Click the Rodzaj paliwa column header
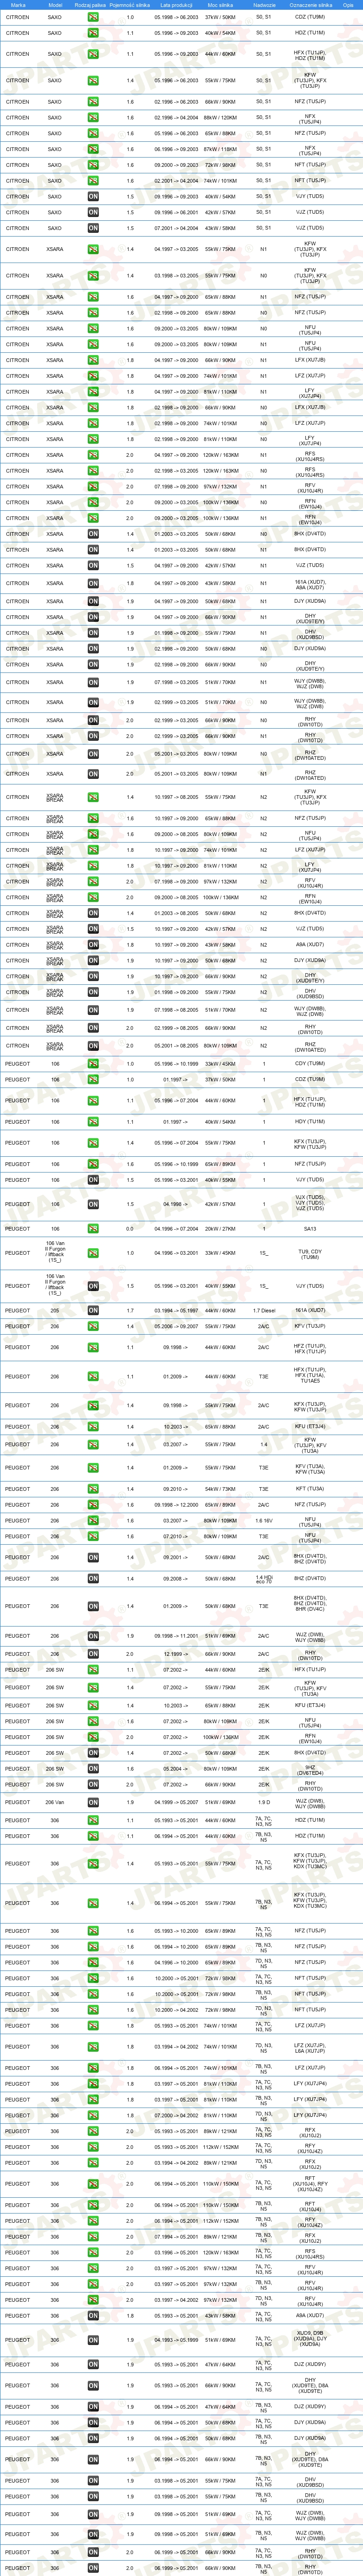Viewport: 363px width, 2576px height. [91, 4]
